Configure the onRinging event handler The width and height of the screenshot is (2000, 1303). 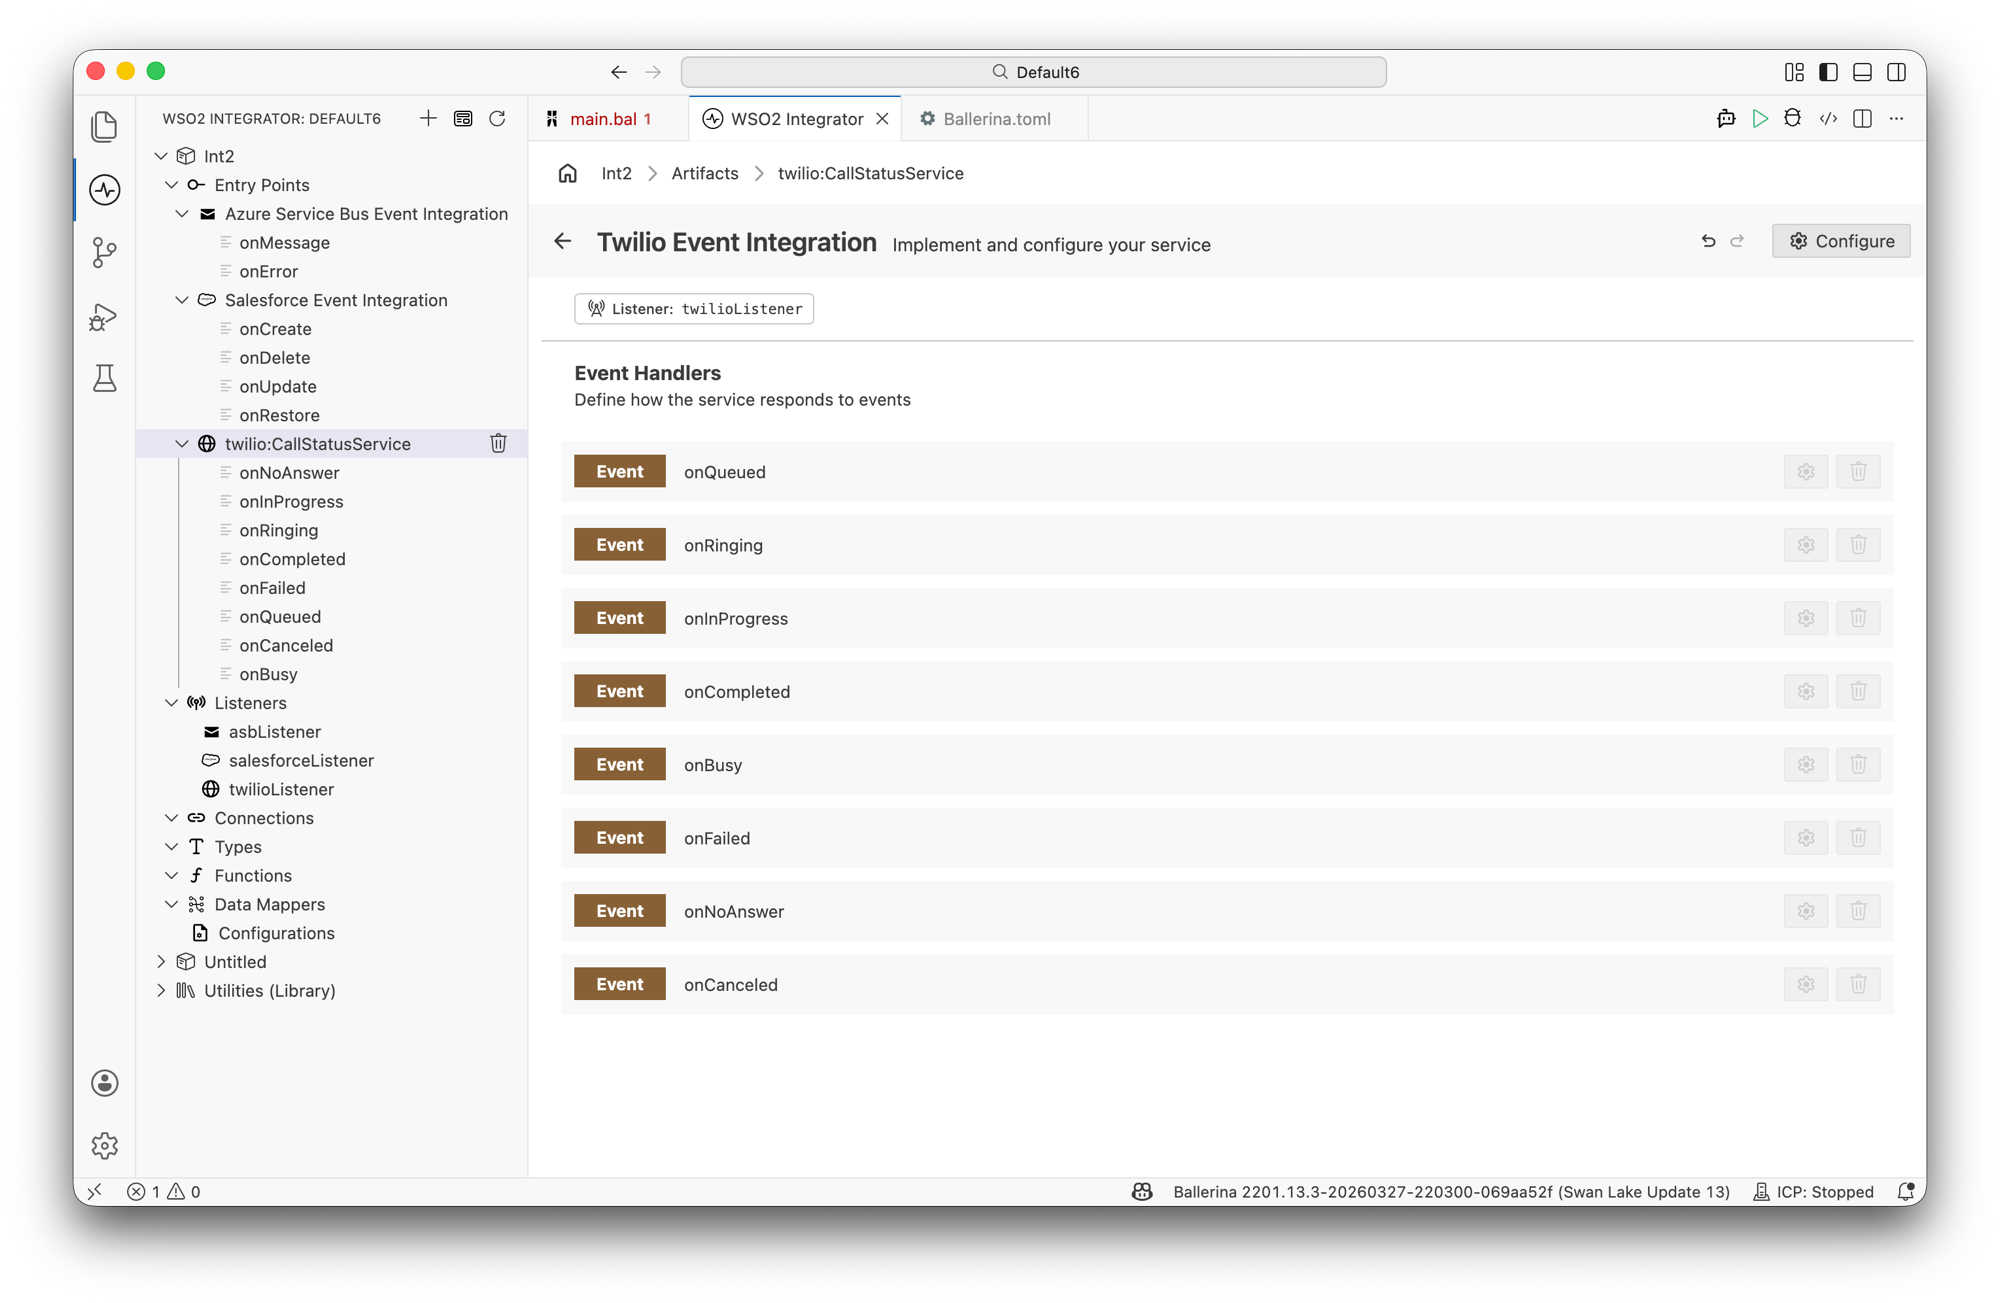(1806, 545)
